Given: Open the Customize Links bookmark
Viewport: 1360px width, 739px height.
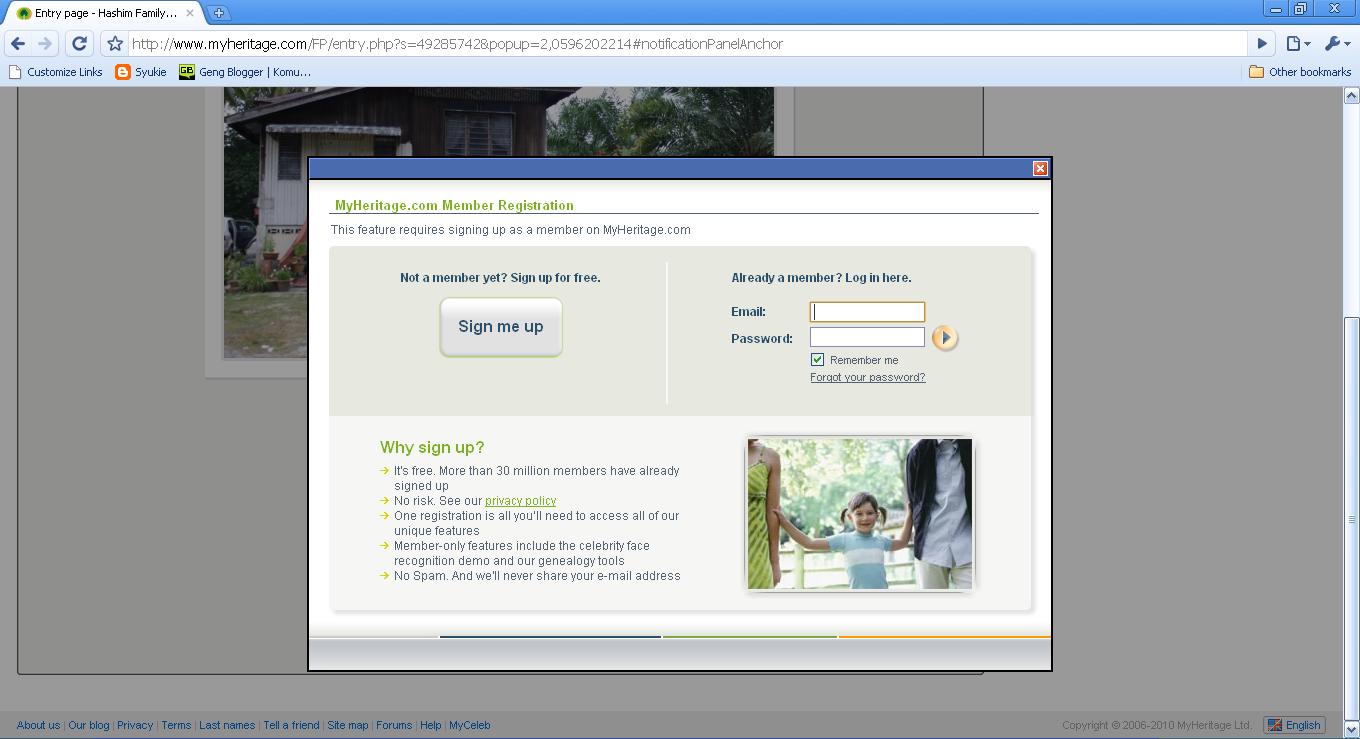Looking at the screenshot, I should pos(56,72).
